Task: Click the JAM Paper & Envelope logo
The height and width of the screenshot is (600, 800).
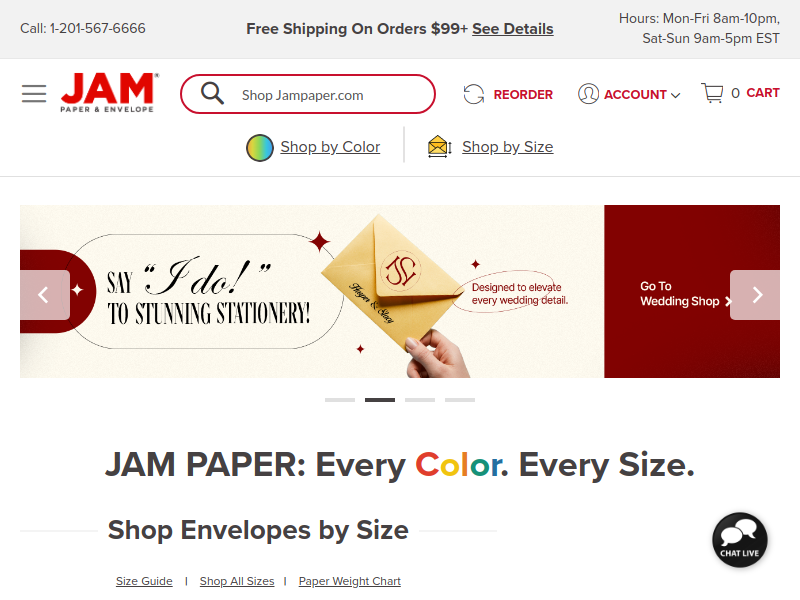Action: point(110,92)
